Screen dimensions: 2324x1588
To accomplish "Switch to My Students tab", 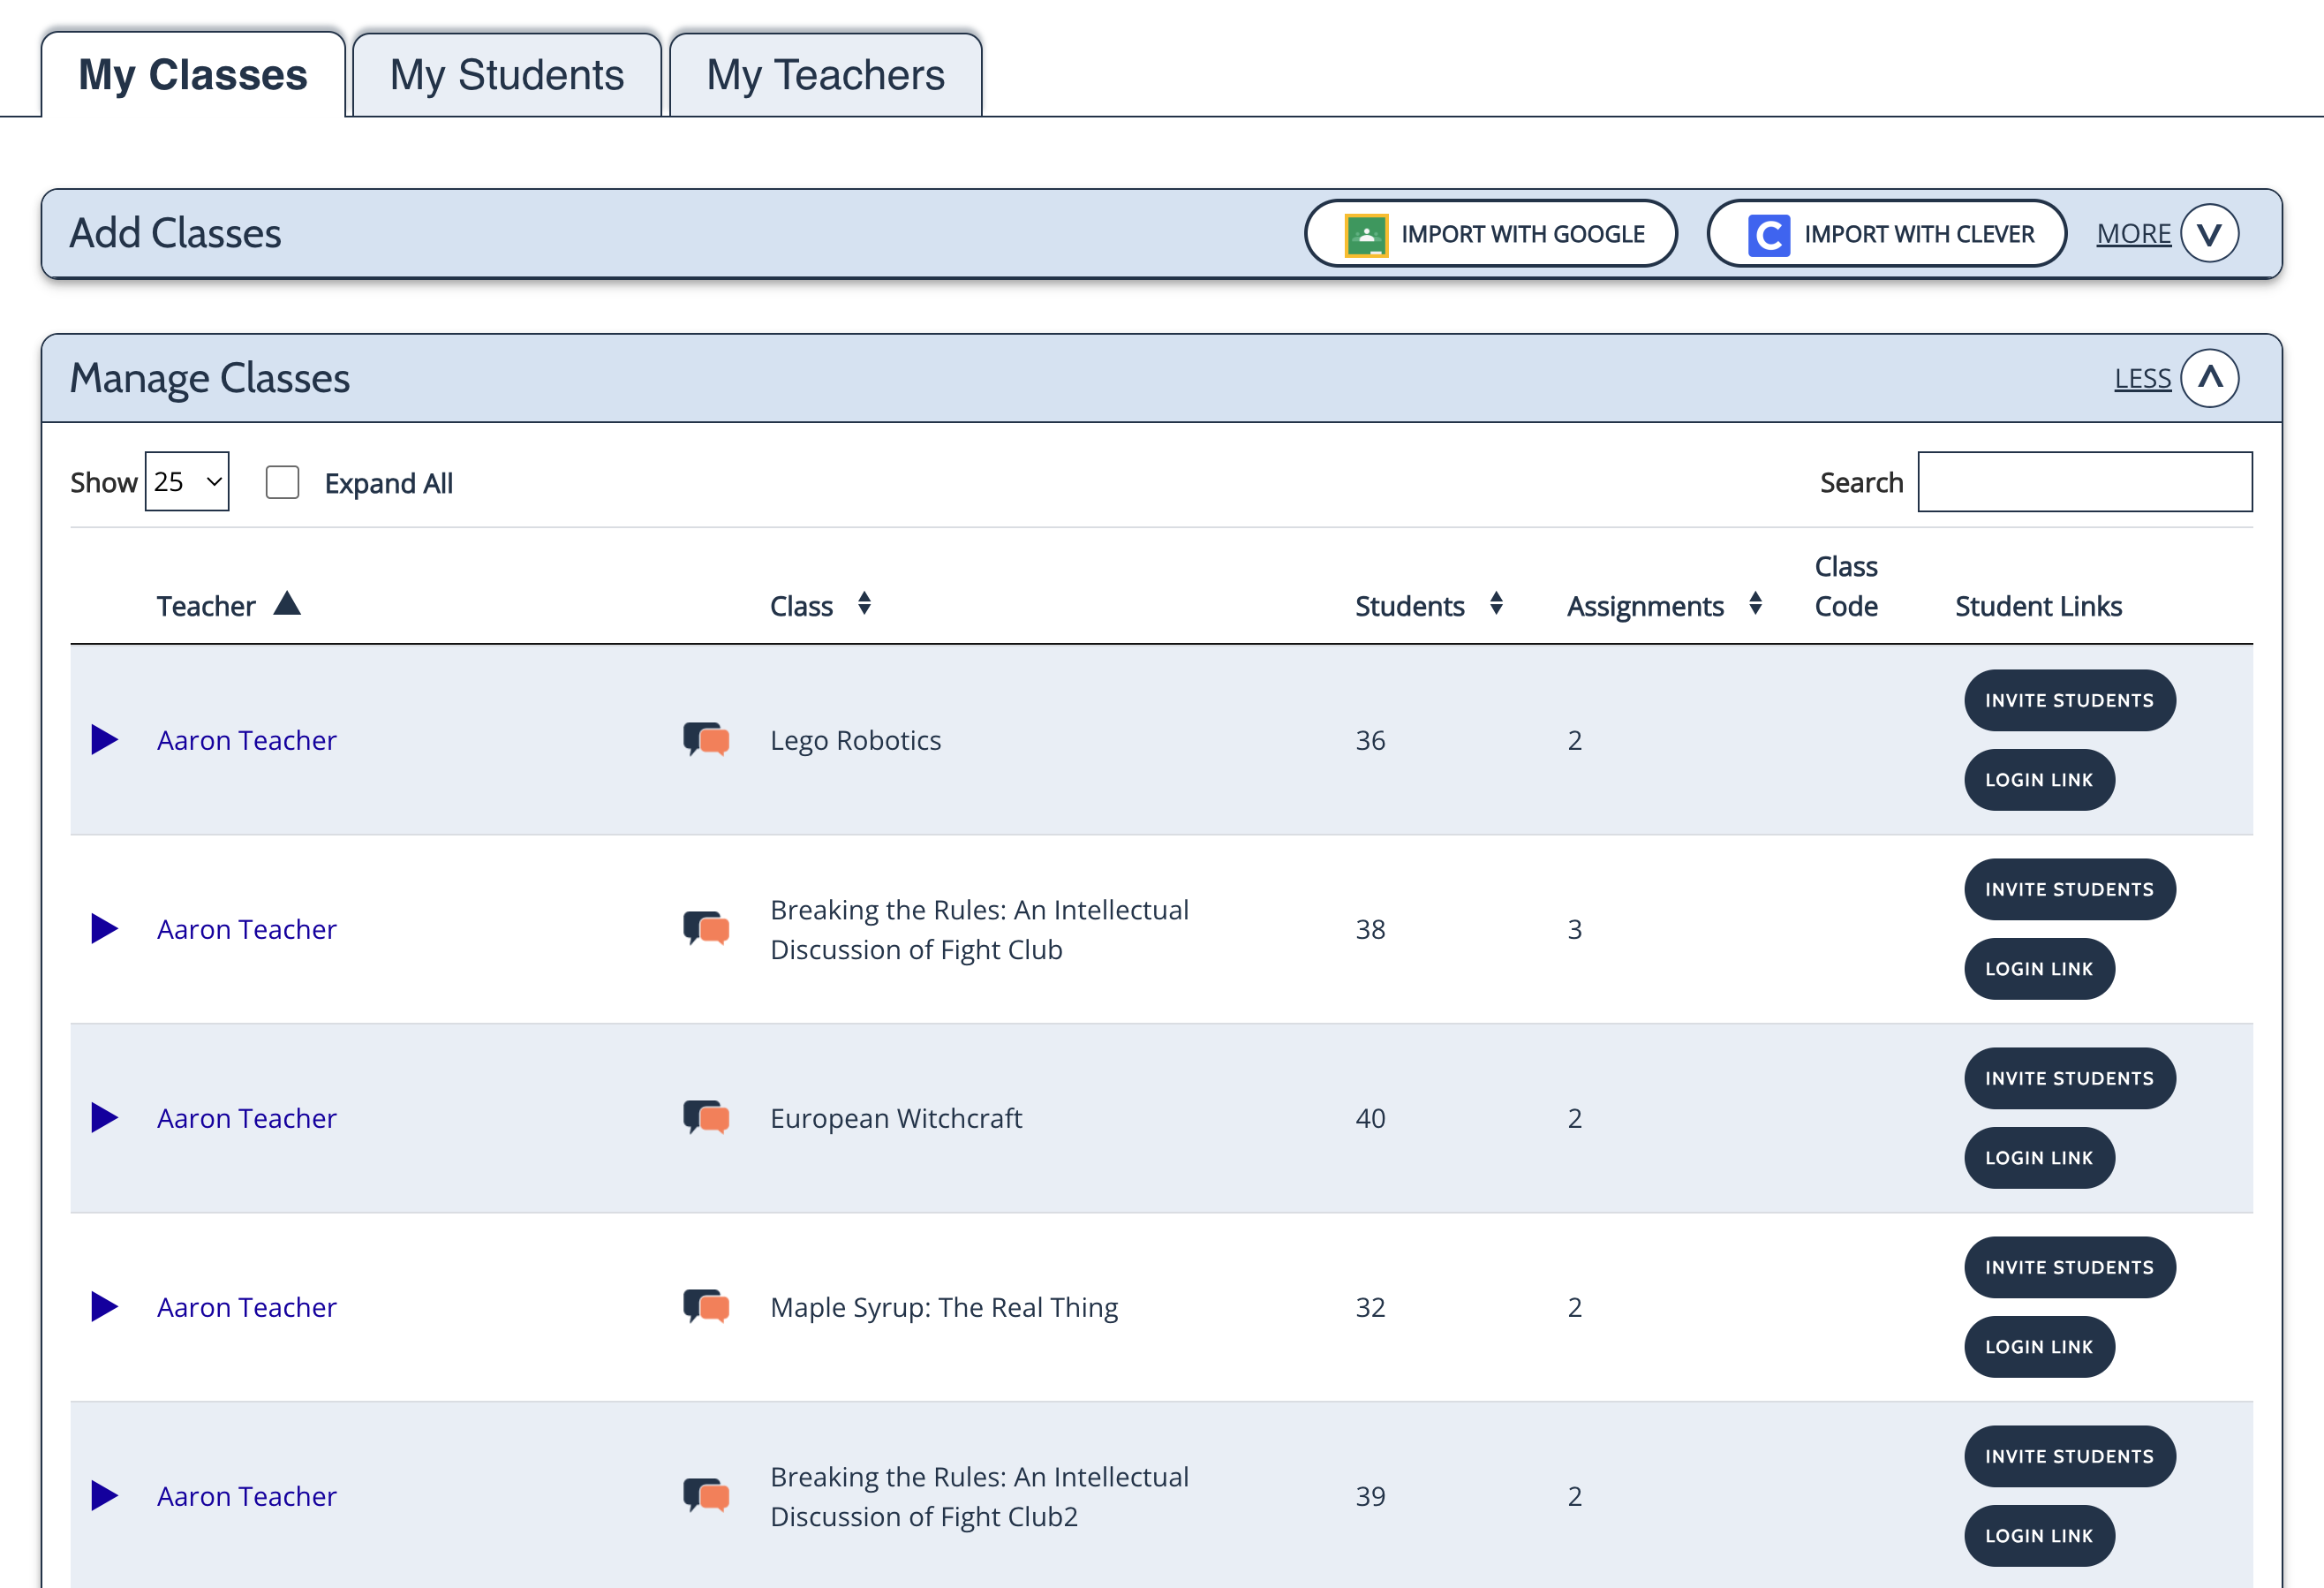I will (507, 75).
